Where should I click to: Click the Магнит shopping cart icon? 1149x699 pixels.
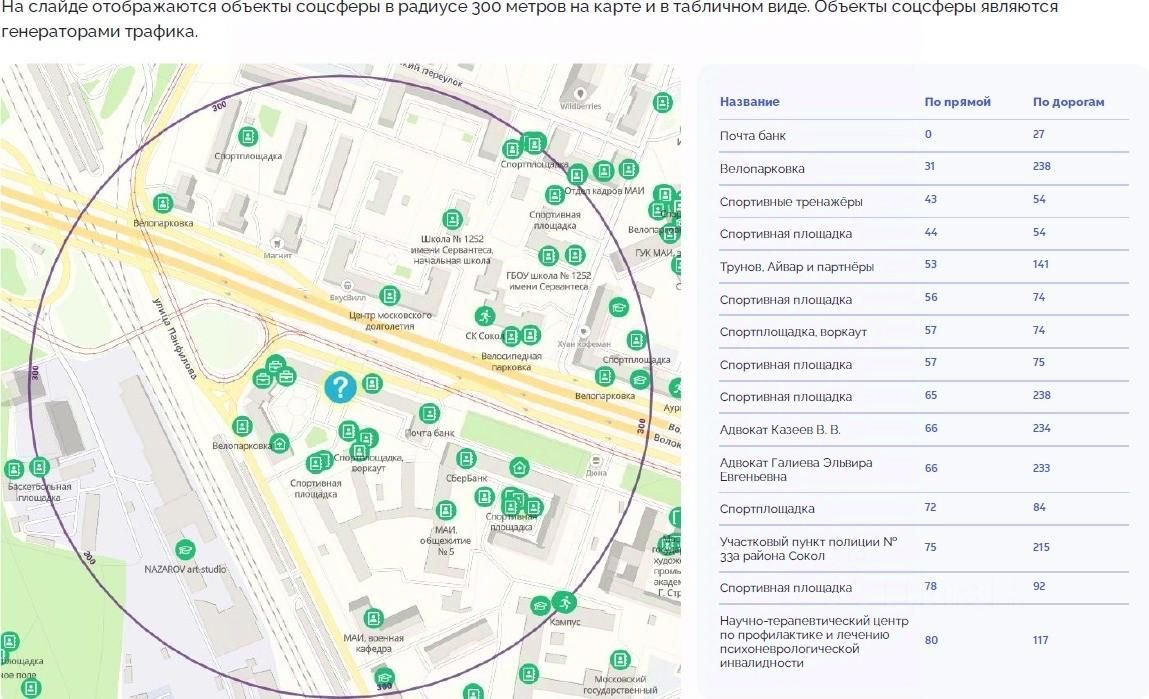point(276,243)
